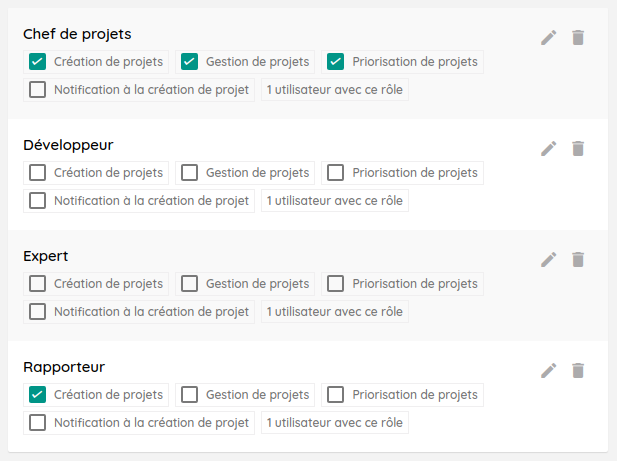Uncheck Création de projets for Chef de projets
617x461 pixels.
[x=38, y=62]
